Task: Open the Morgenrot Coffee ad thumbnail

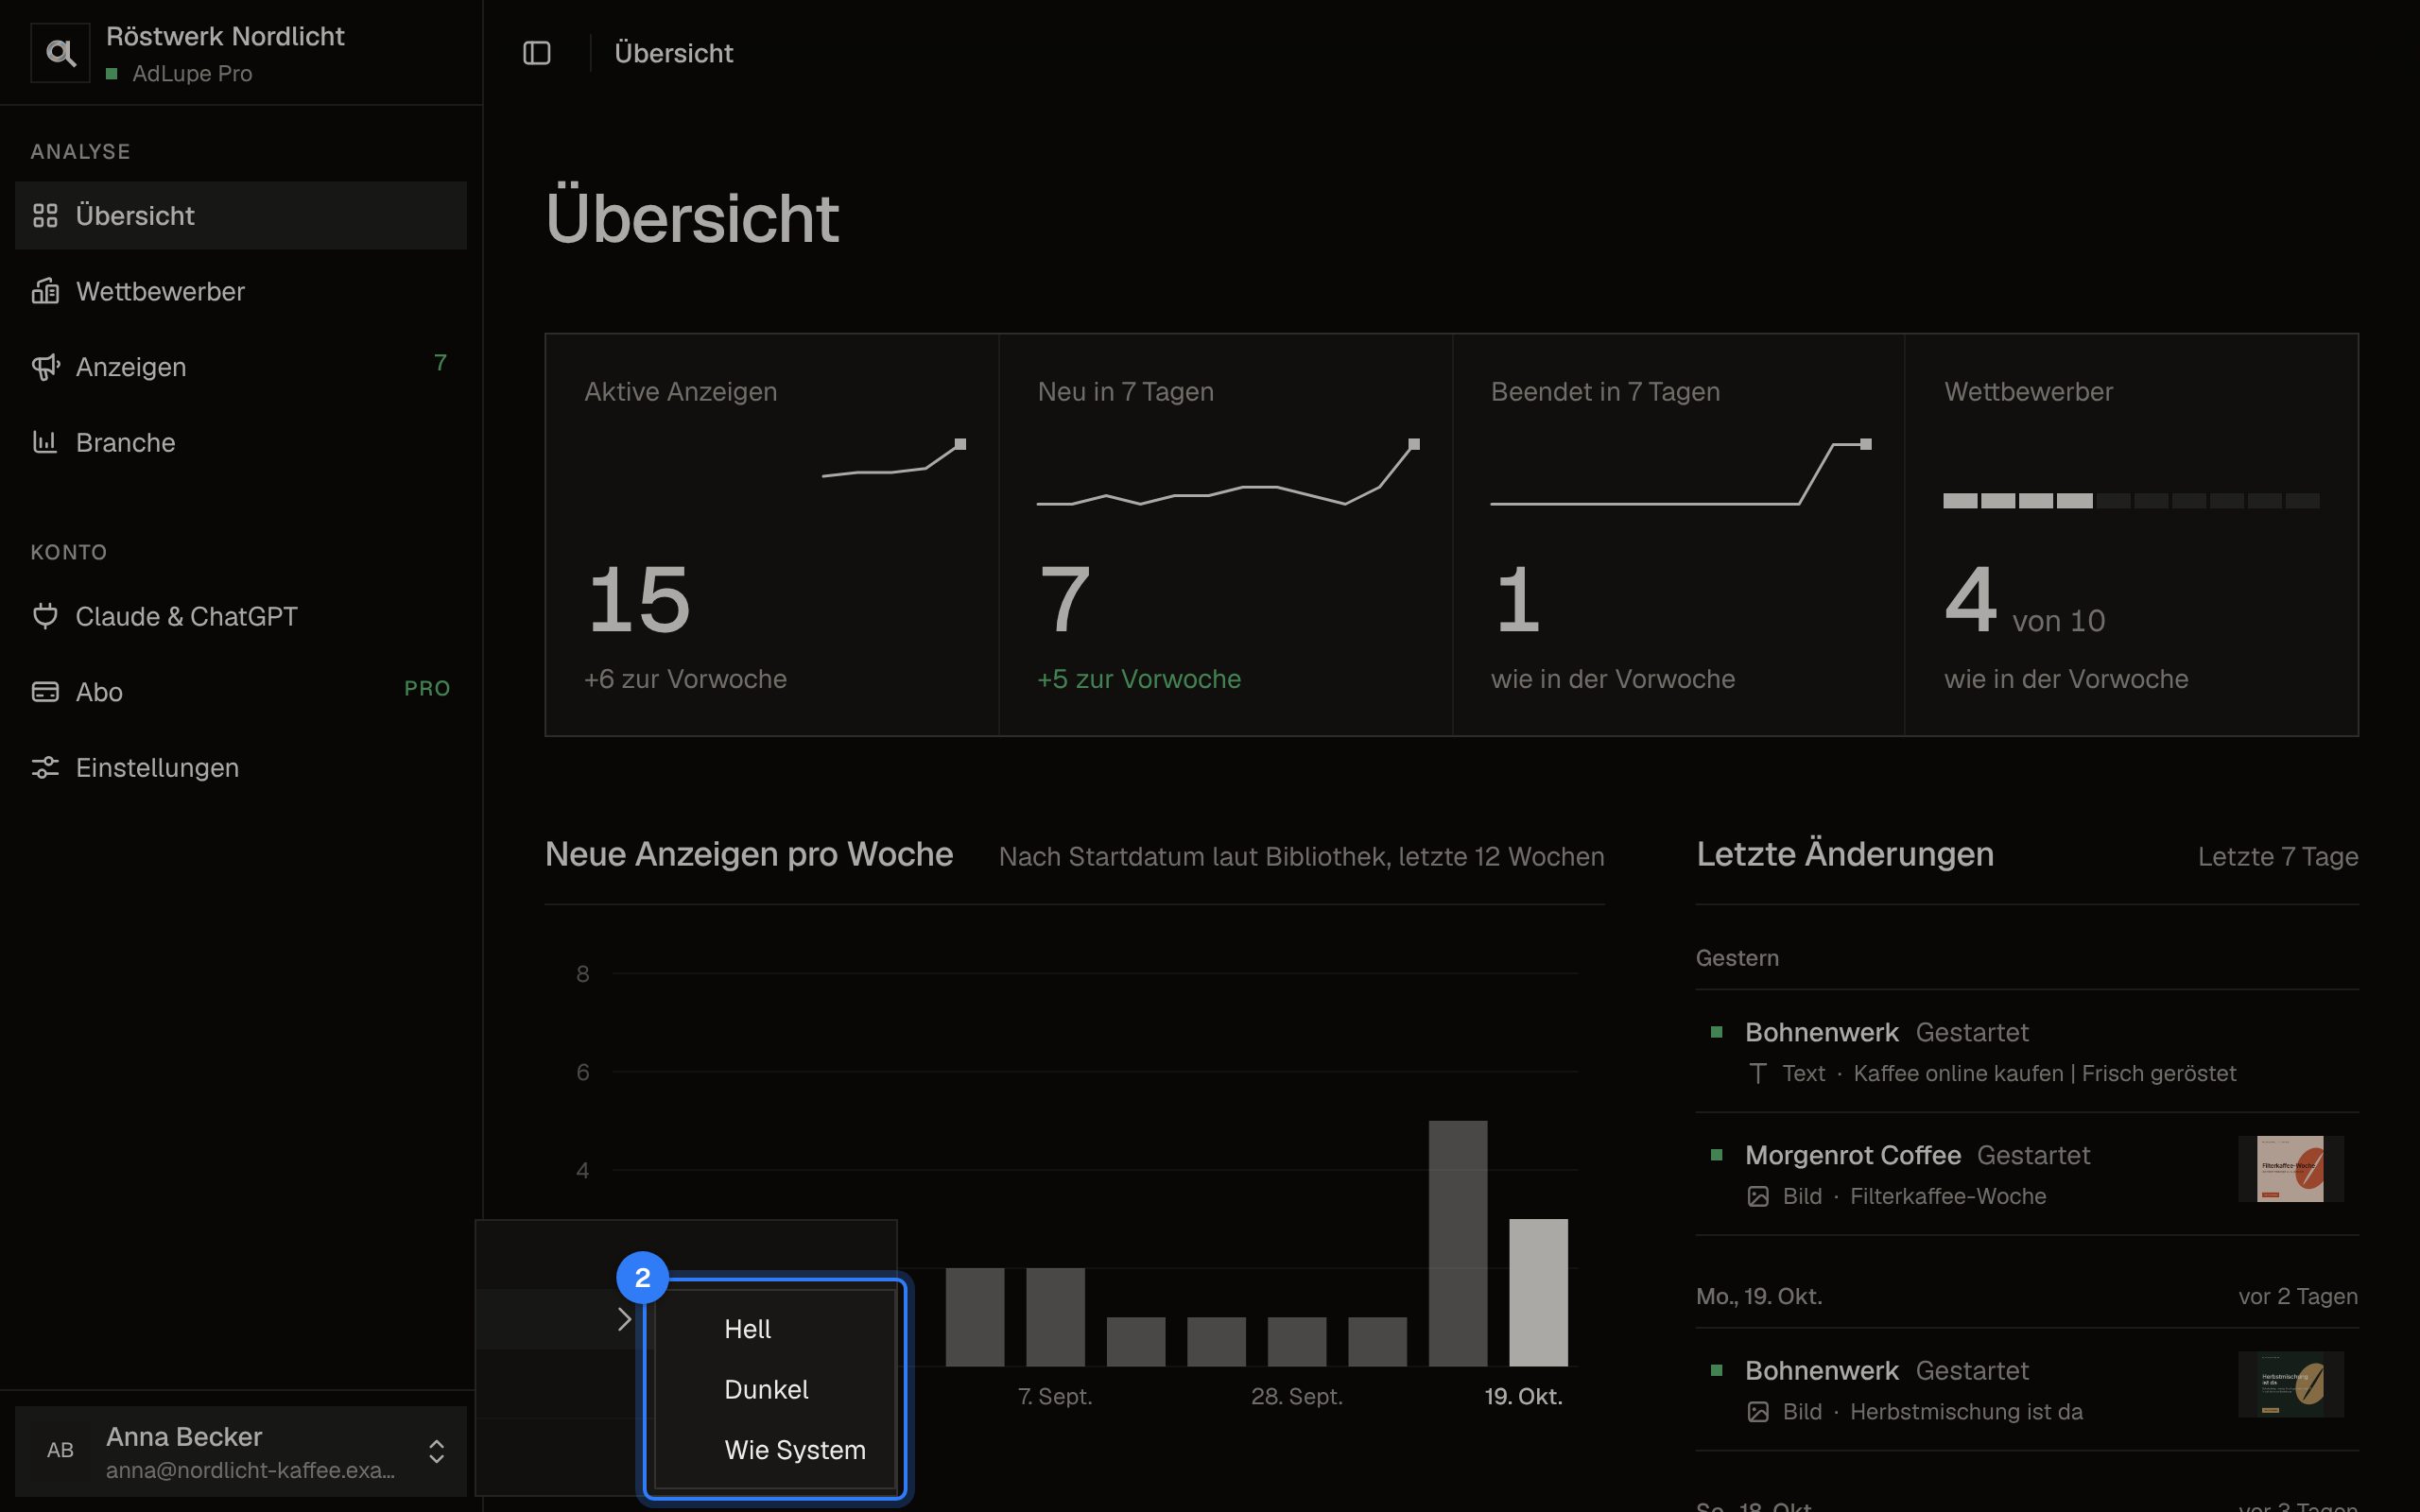Action: point(2291,1169)
